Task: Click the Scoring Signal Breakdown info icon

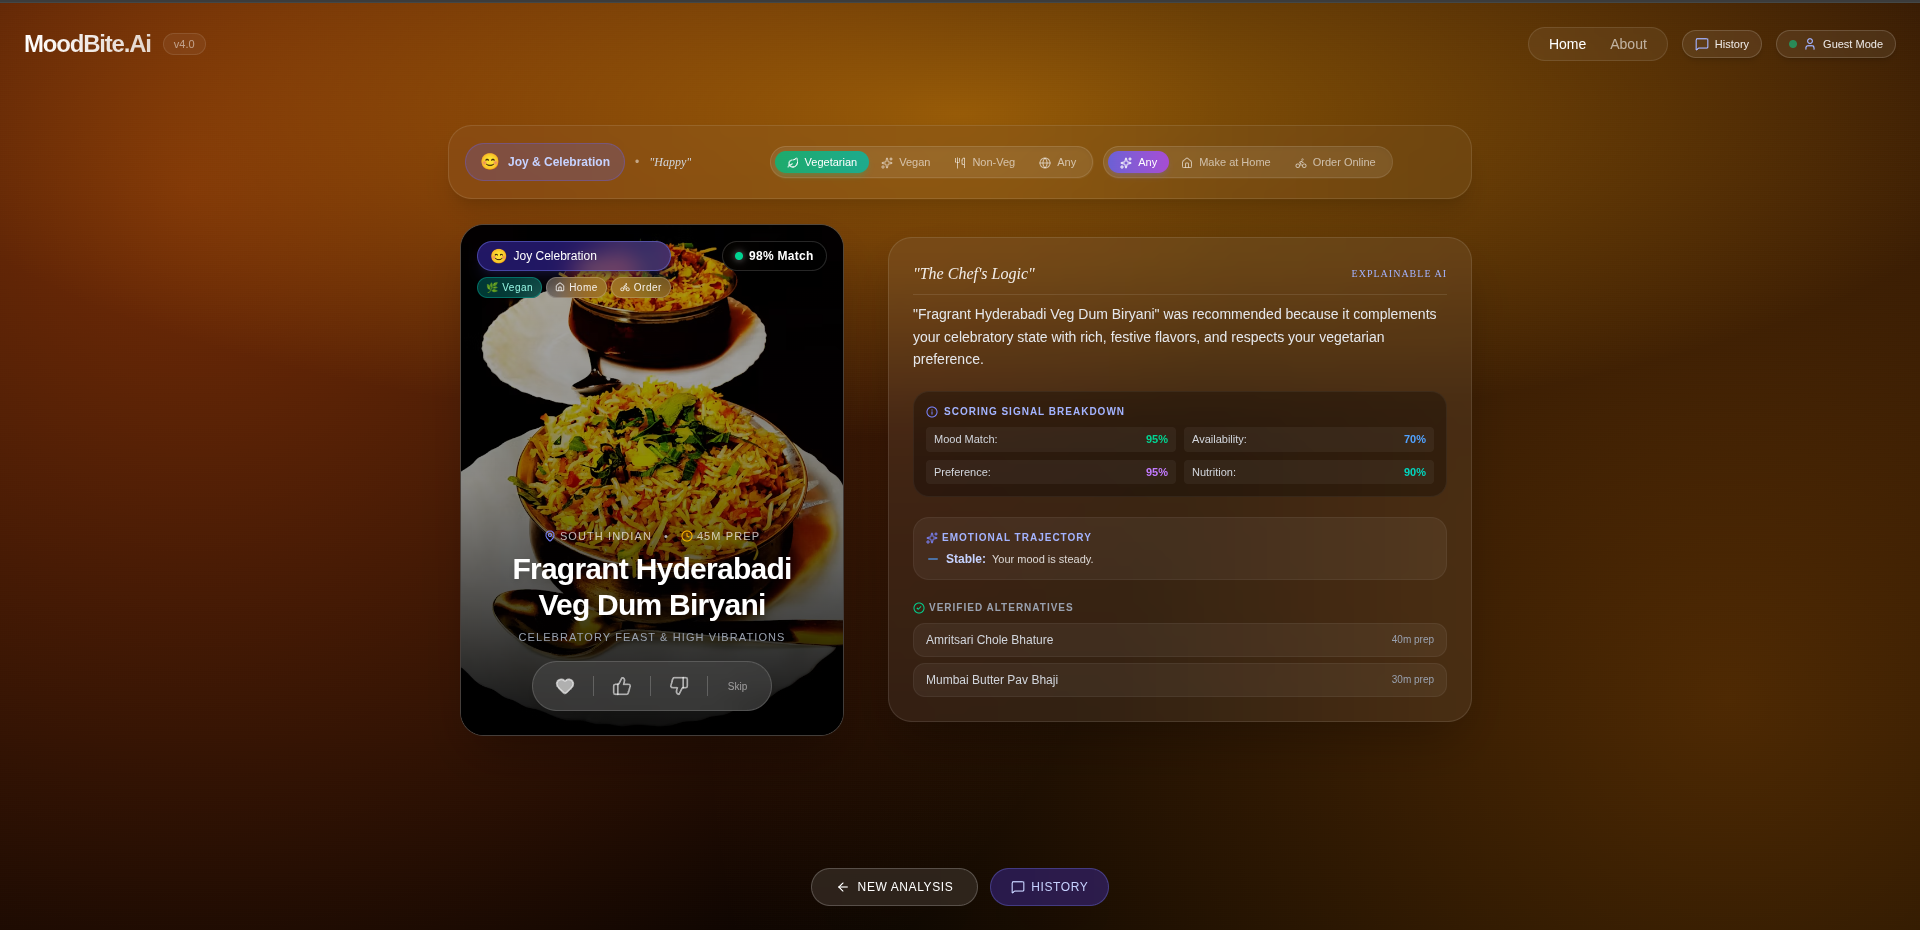Action: pos(932,412)
